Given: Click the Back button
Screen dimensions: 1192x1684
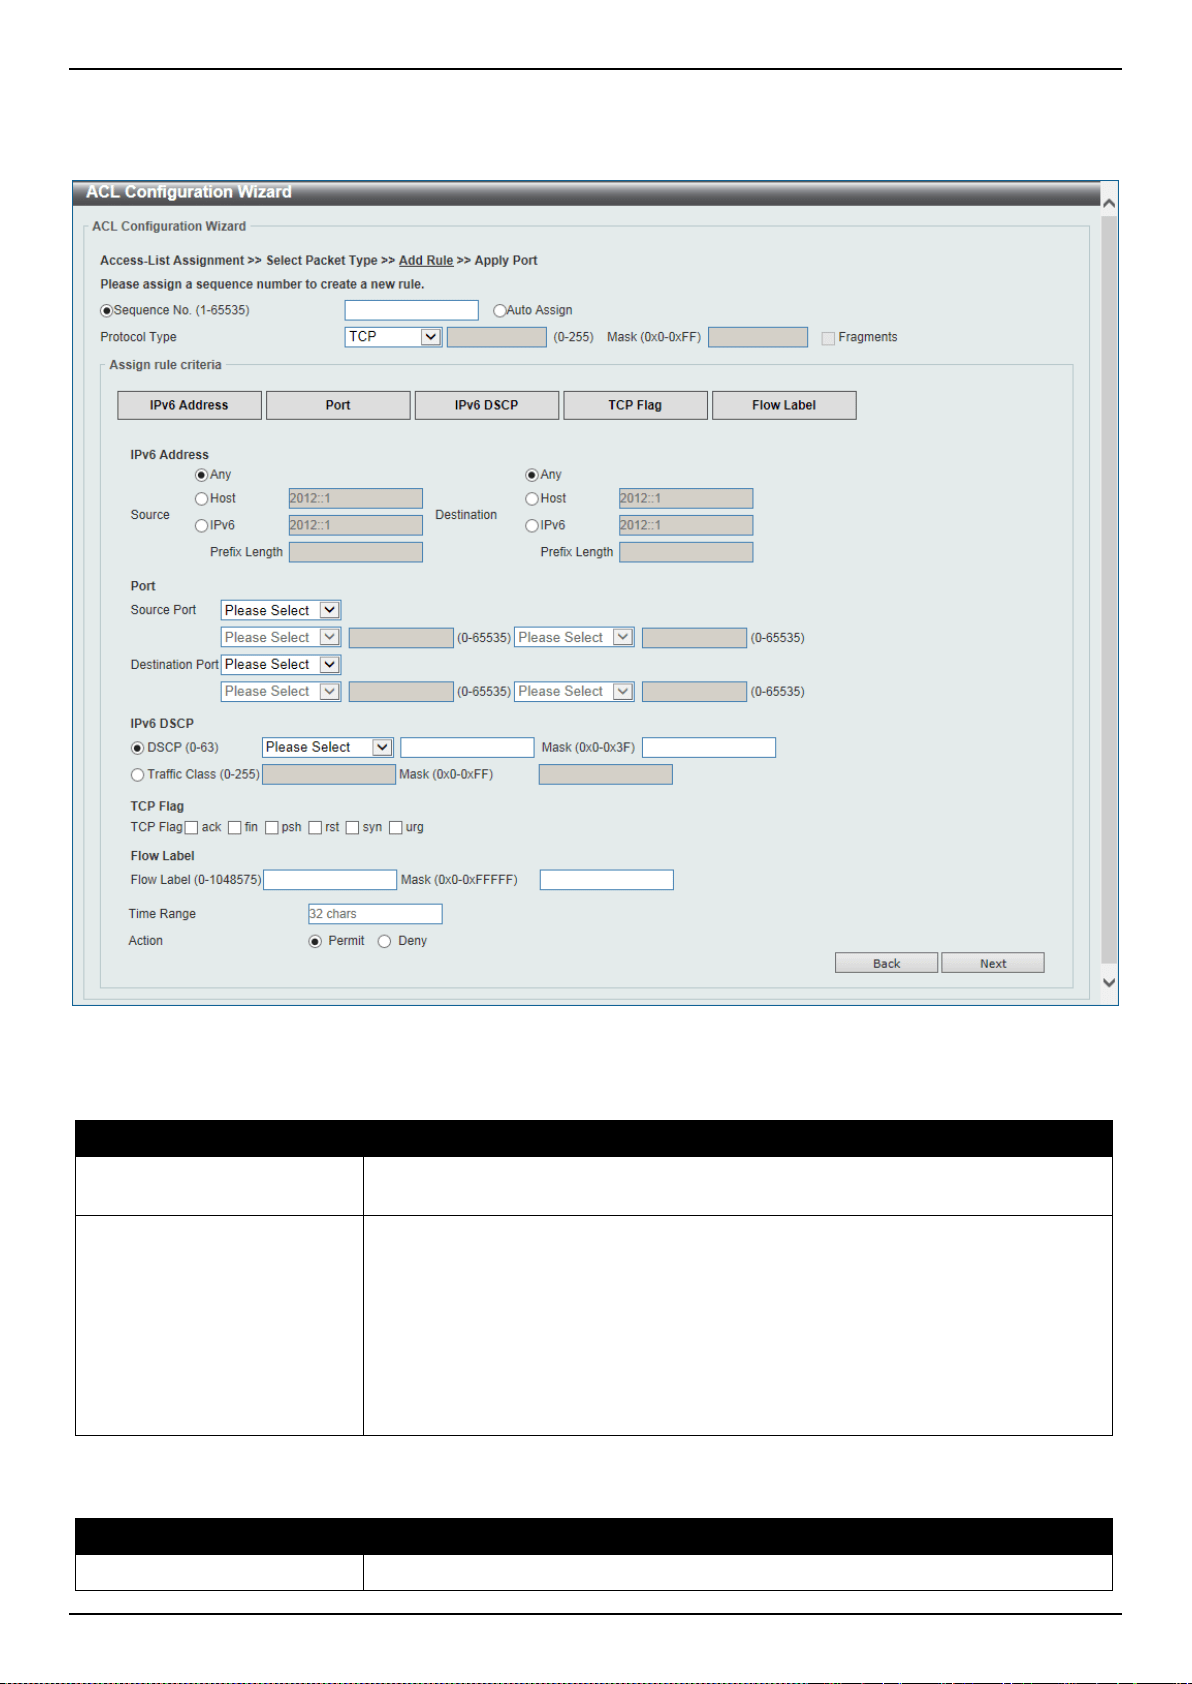Looking at the screenshot, I should click(886, 963).
